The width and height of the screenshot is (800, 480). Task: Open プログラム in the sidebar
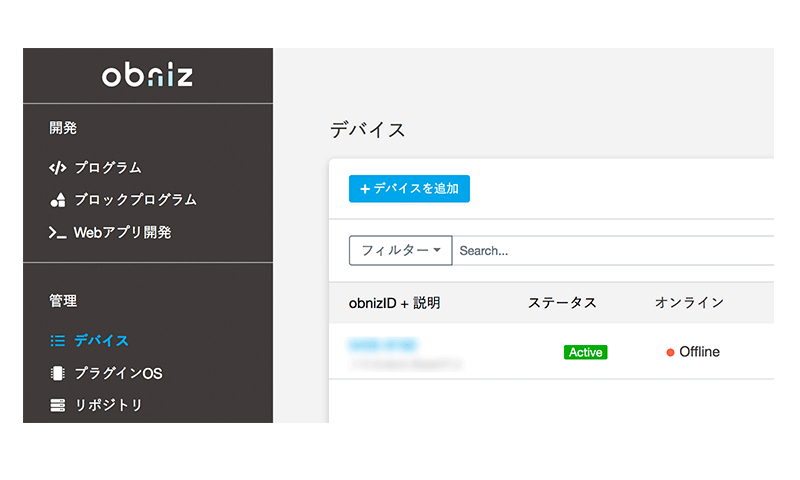click(x=108, y=167)
